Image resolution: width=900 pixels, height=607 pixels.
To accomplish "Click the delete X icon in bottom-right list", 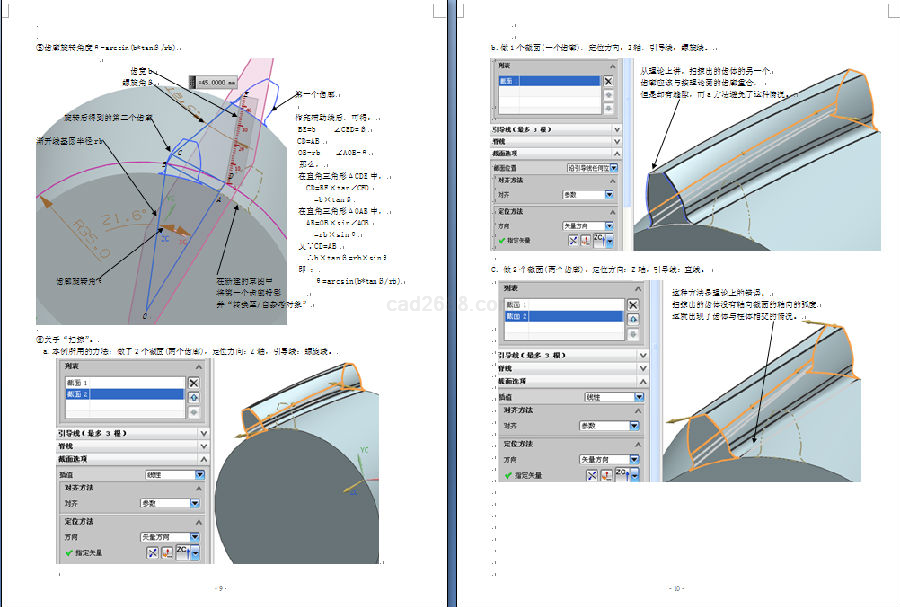I will [x=634, y=305].
